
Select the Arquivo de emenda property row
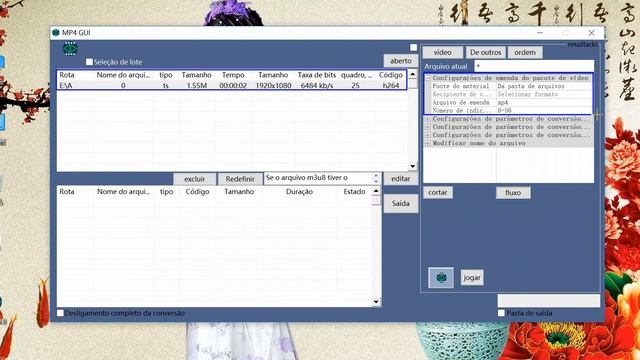coord(460,102)
